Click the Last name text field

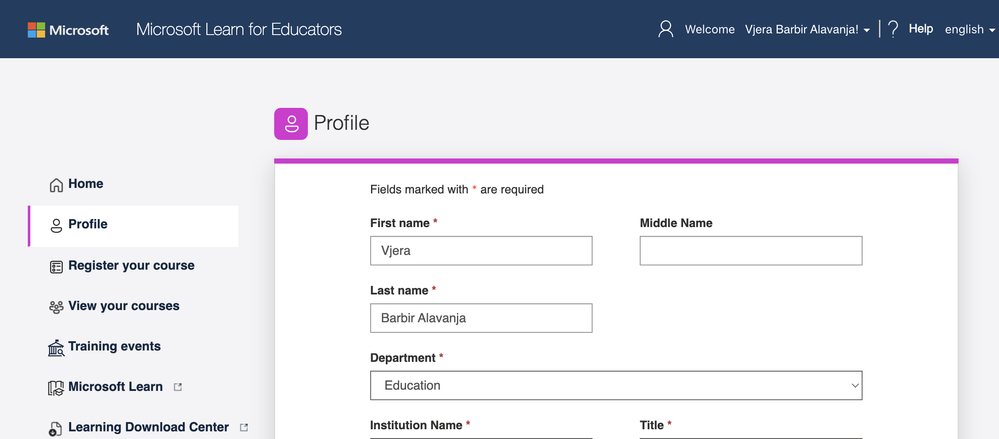click(x=481, y=318)
